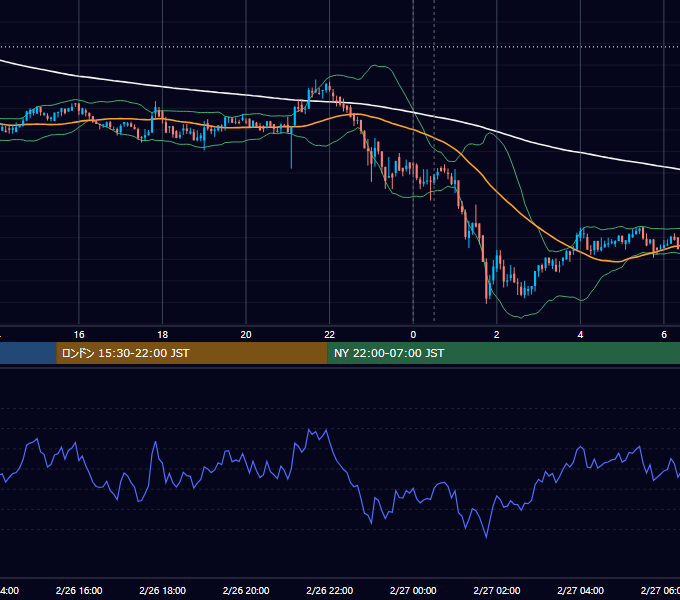Click the 0 hour label on price chart

(413, 335)
